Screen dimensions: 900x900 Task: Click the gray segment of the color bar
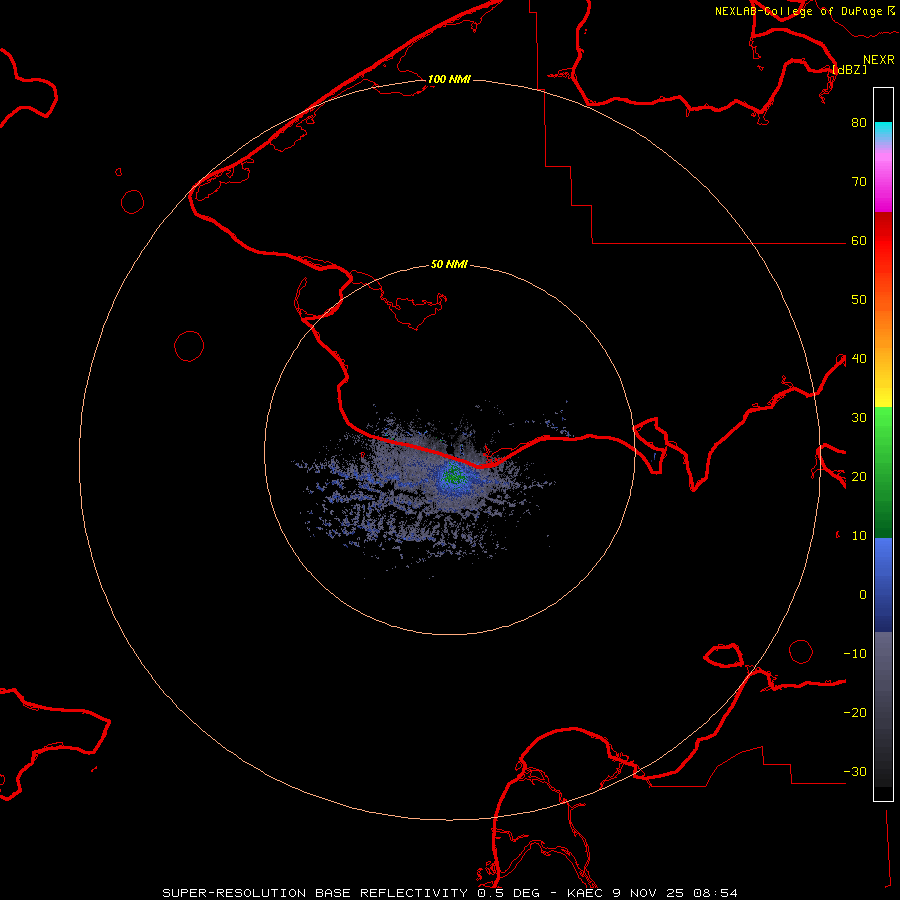point(883,709)
